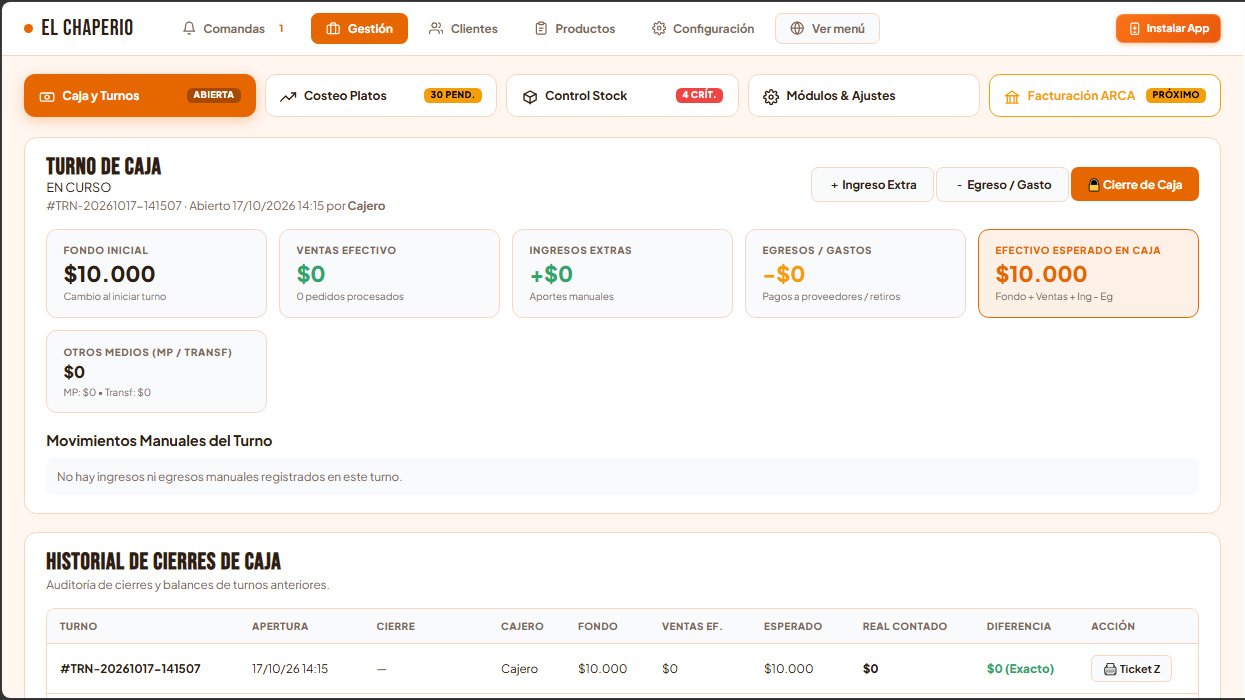The image size is (1245, 700).
Task: Go to the Clientes section
Action: coord(463,29)
